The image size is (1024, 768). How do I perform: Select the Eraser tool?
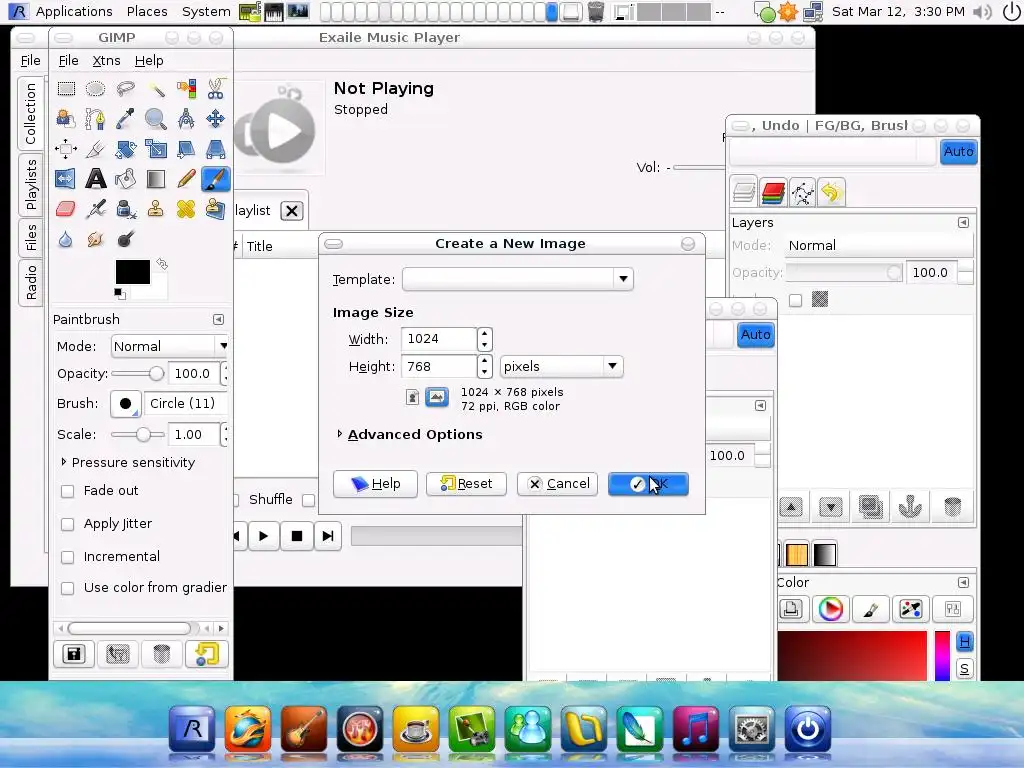66,209
